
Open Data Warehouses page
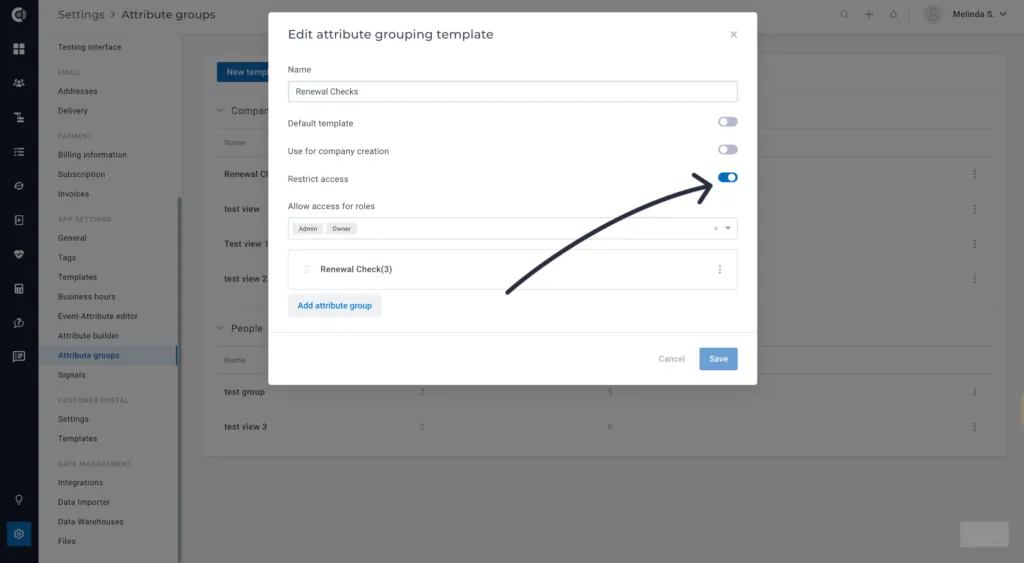90,522
